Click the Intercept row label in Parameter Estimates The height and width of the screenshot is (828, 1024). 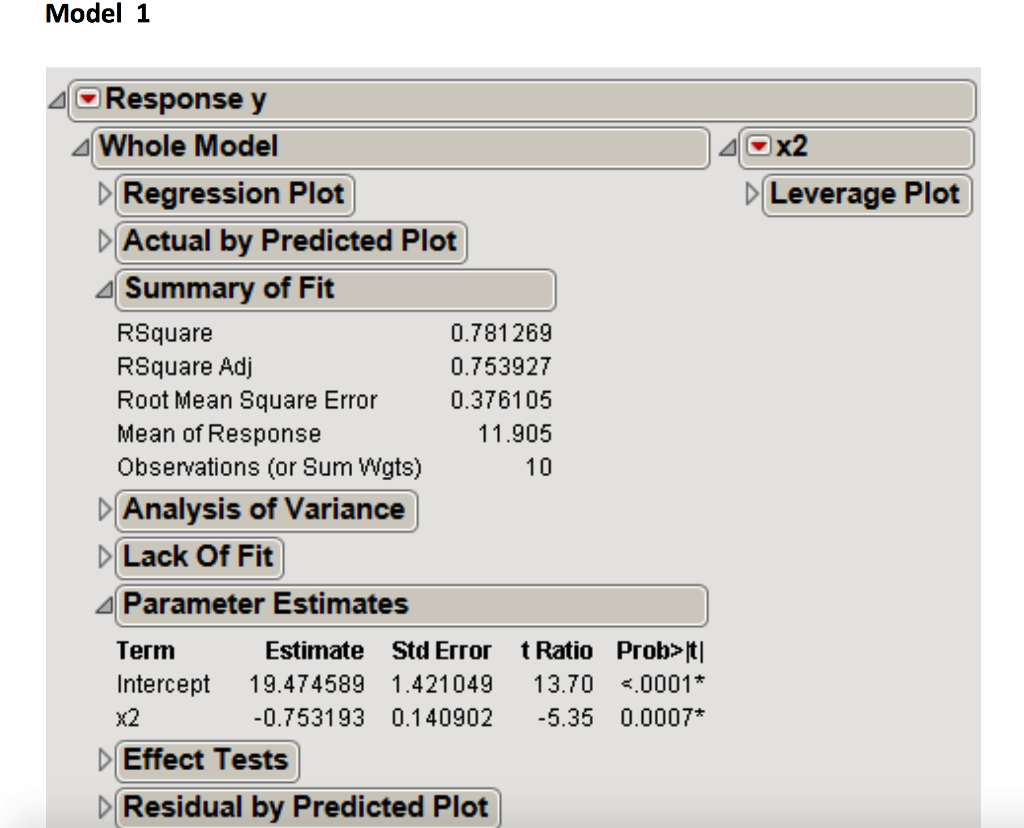pos(163,685)
